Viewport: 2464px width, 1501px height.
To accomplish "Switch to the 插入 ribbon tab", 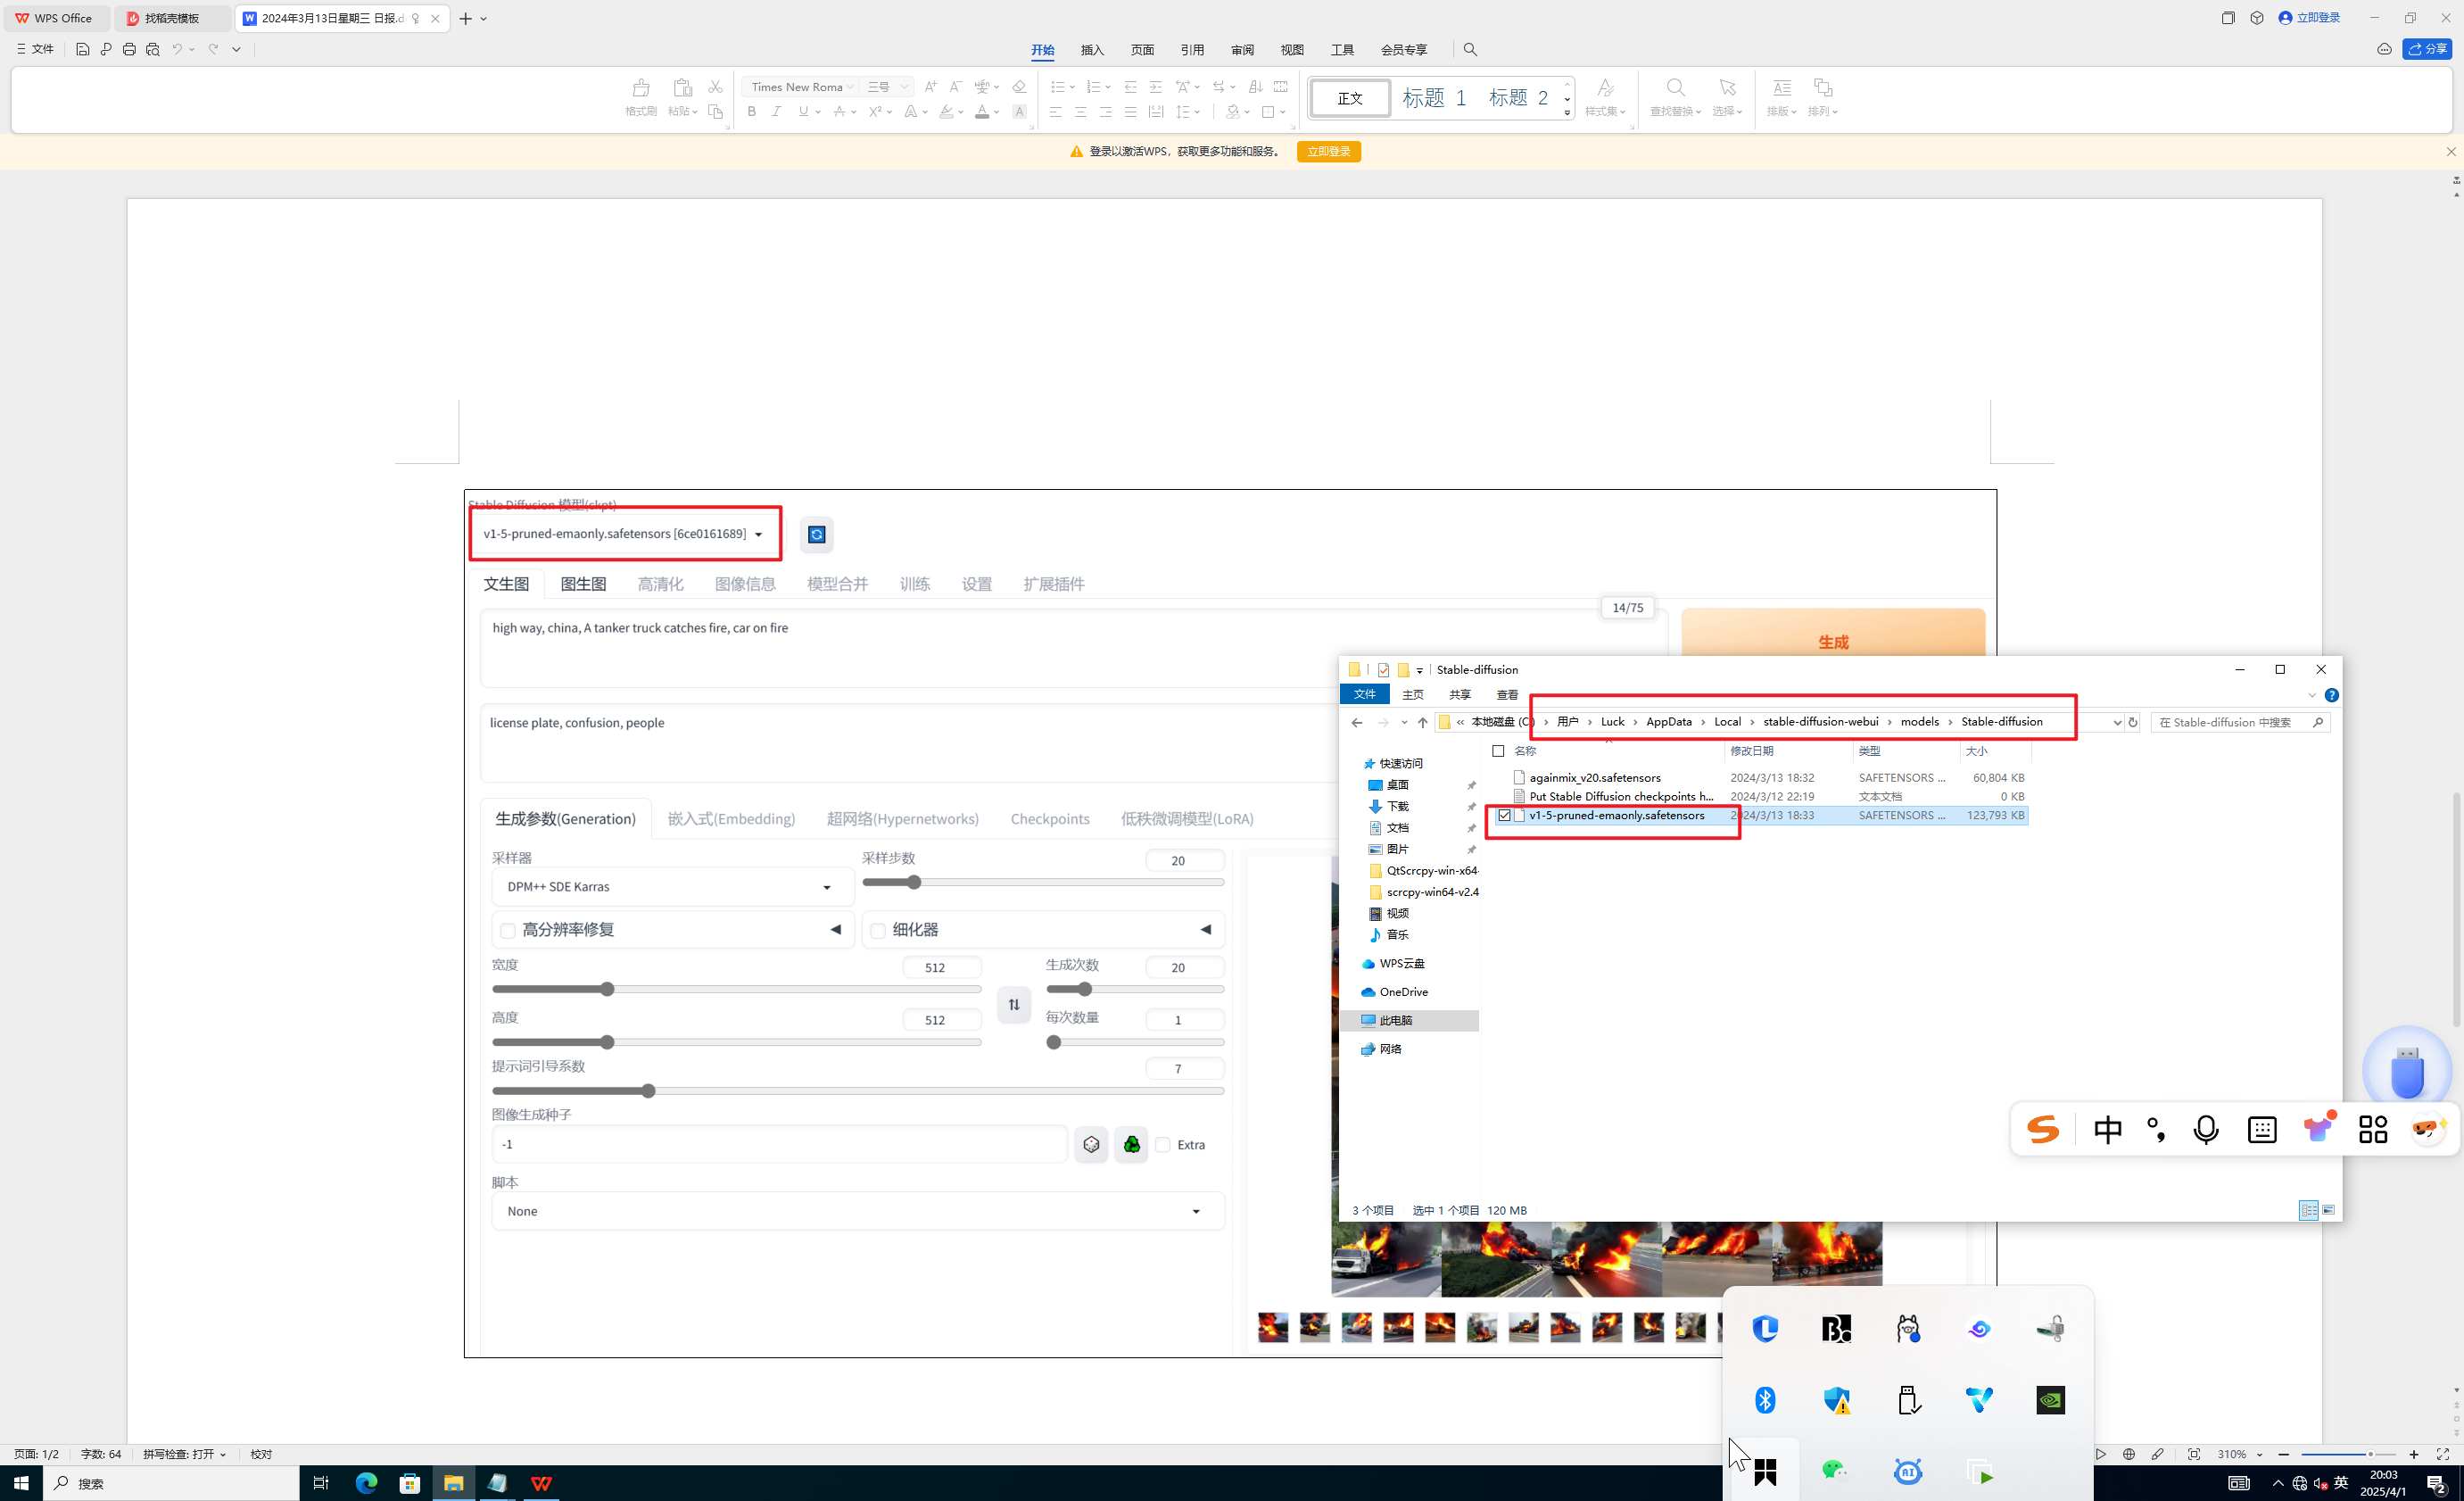I will [x=1092, y=50].
